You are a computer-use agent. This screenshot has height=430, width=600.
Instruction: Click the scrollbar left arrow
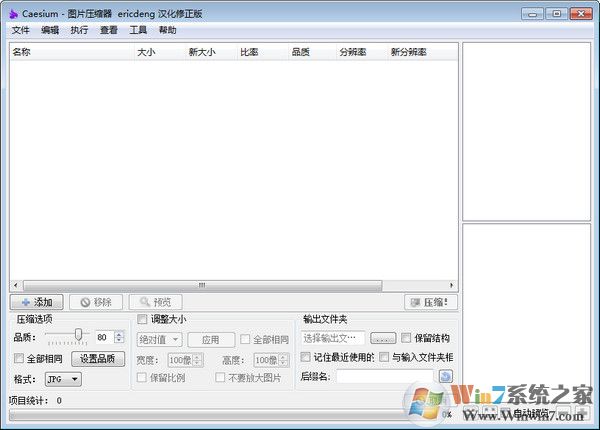[15, 285]
